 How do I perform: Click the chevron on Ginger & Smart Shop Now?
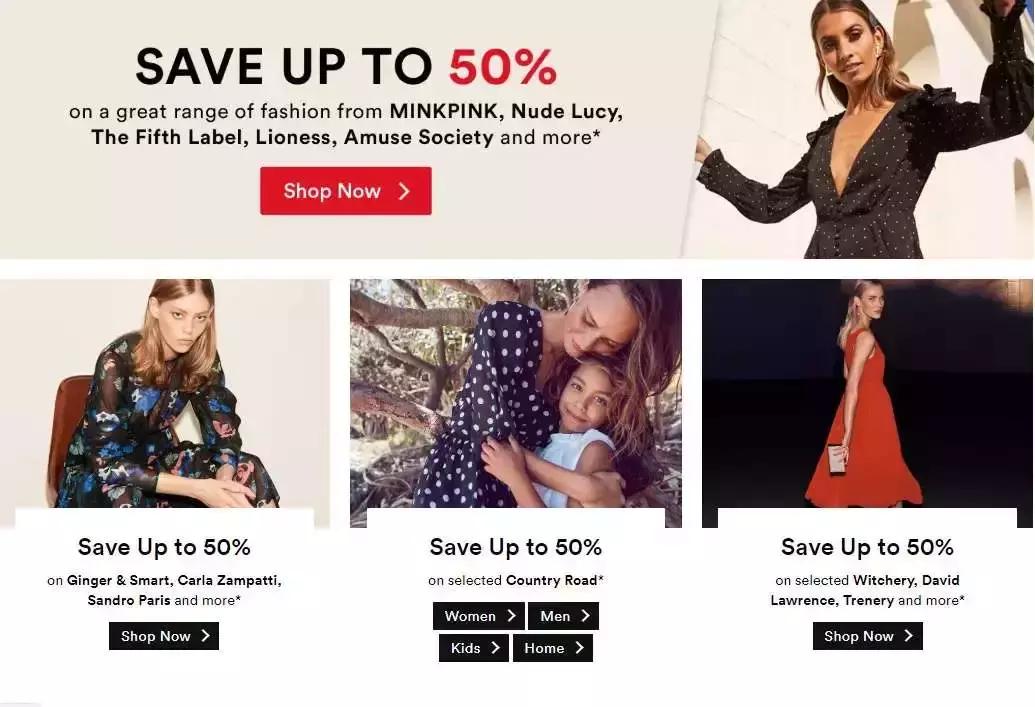tap(205, 636)
